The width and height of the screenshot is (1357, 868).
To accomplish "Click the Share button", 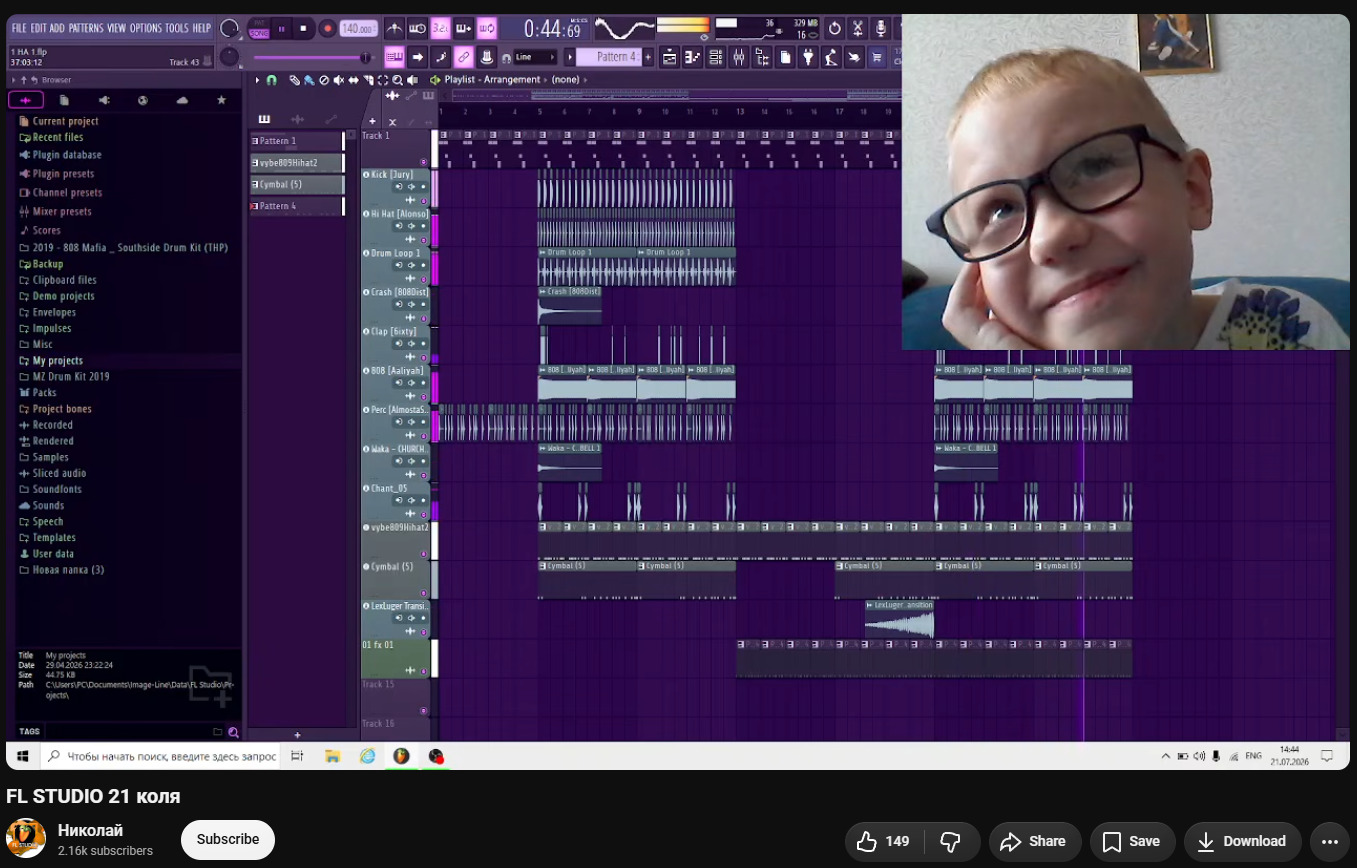I will 1035,841.
